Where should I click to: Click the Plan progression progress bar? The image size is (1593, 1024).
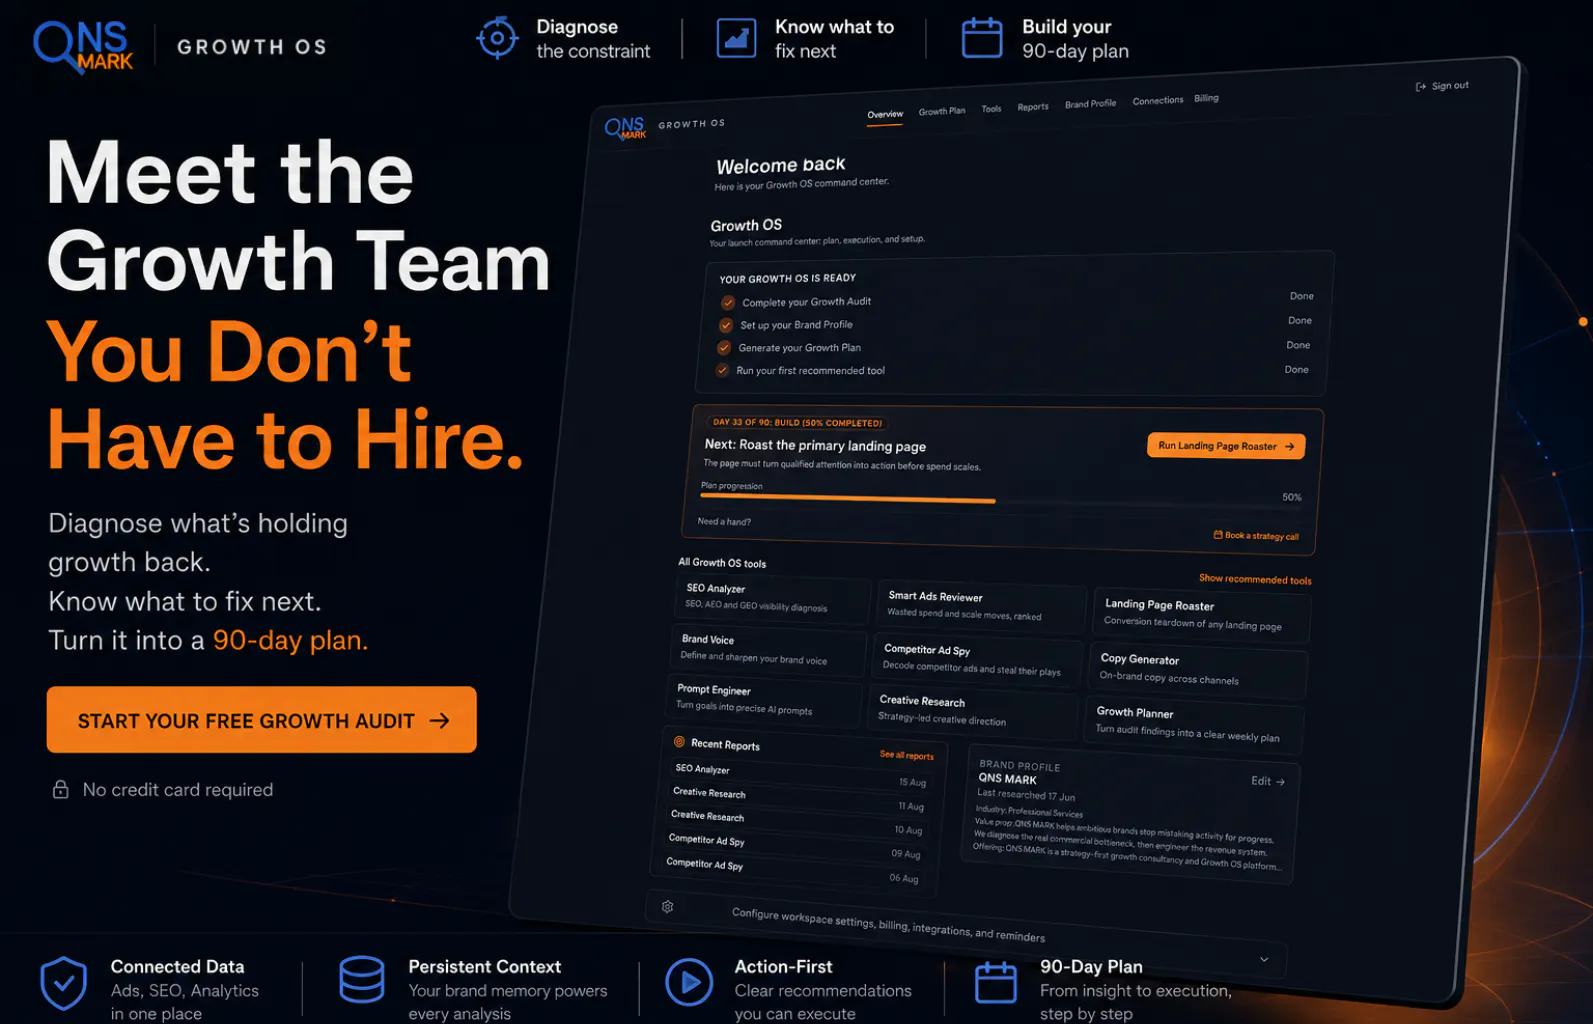point(1002,499)
